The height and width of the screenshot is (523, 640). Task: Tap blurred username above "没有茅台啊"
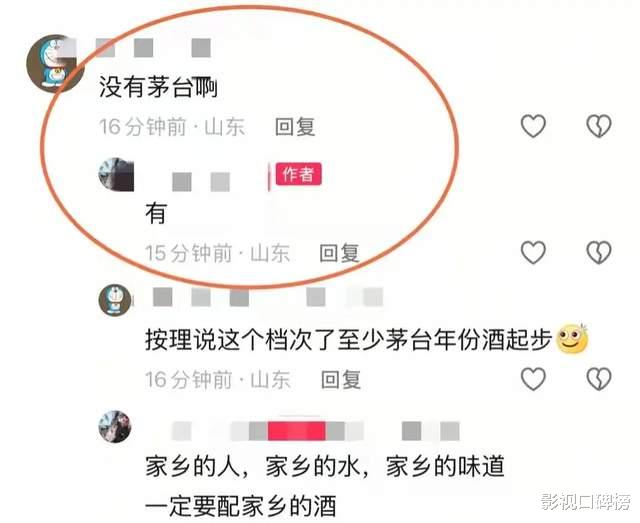coord(153,48)
